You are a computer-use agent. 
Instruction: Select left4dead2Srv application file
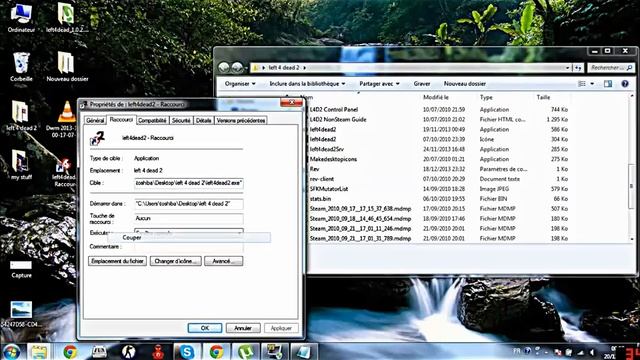click(327, 149)
